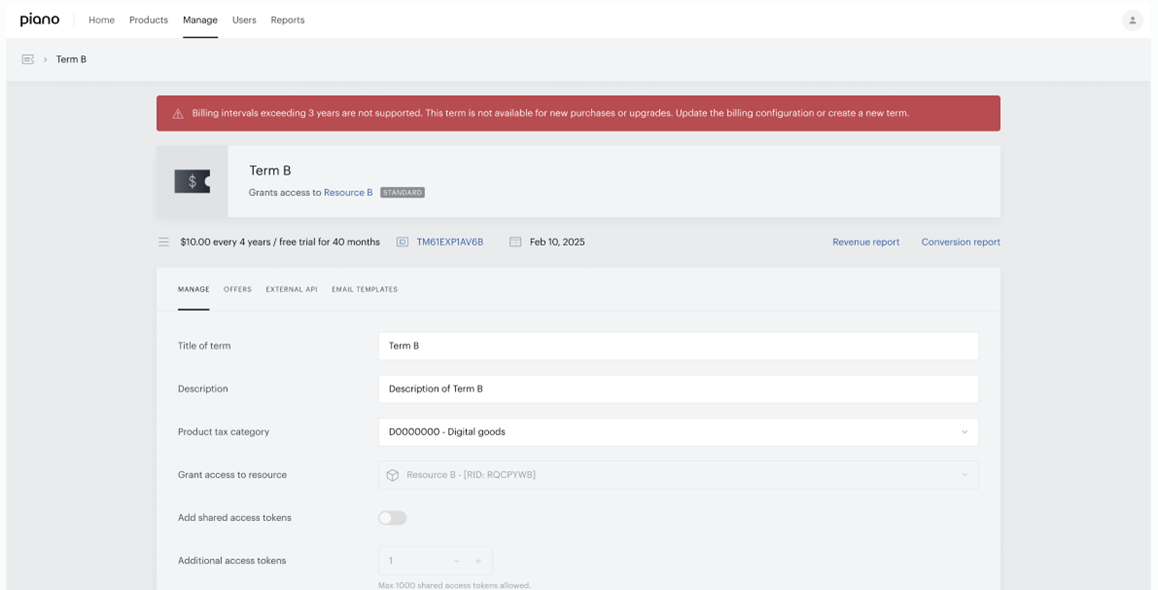Decrease additional access tokens with minus
The image size is (1158, 590).
coord(456,561)
